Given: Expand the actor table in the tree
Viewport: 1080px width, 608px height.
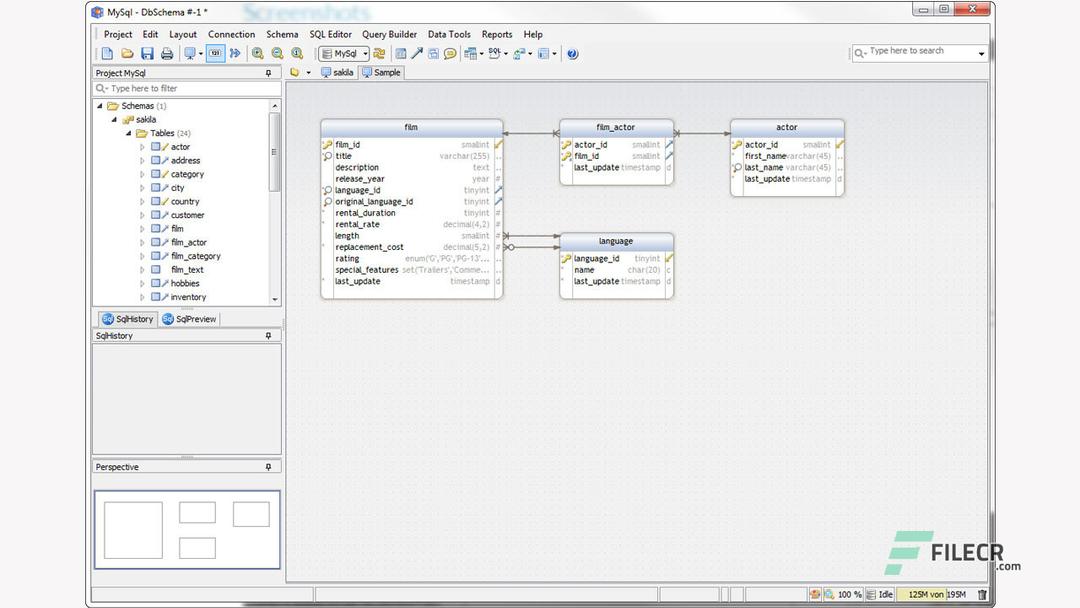Looking at the screenshot, I should tap(143, 146).
